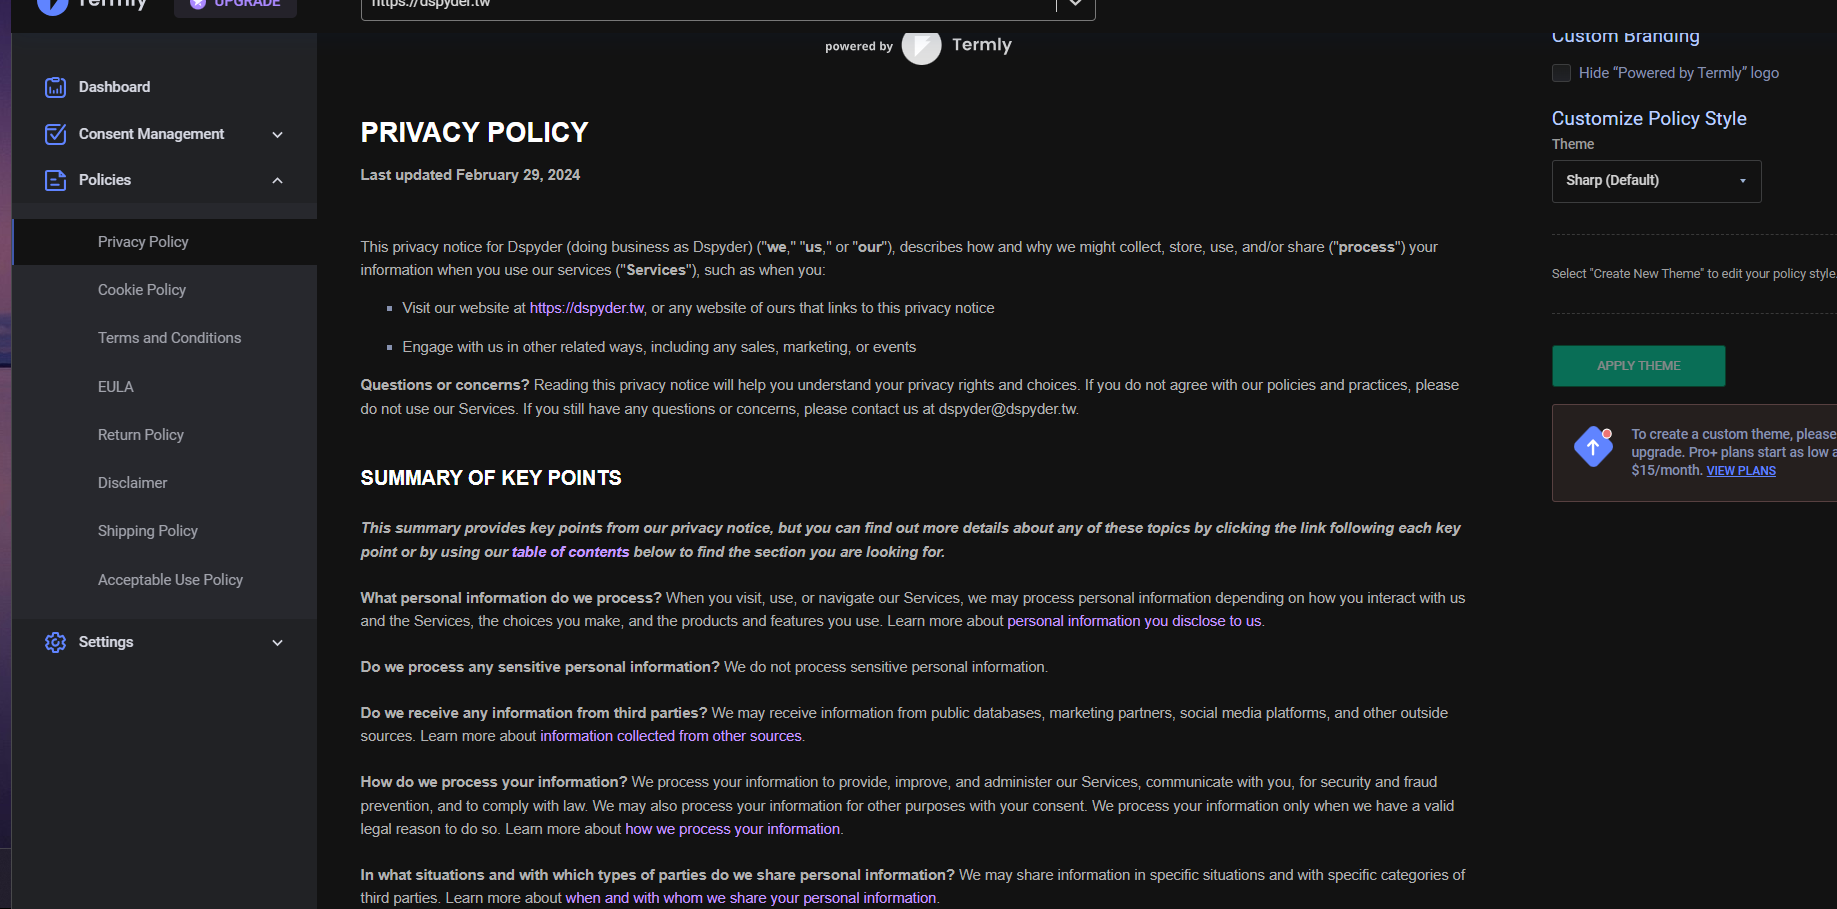Click the Dashboard chart icon

point(56,88)
